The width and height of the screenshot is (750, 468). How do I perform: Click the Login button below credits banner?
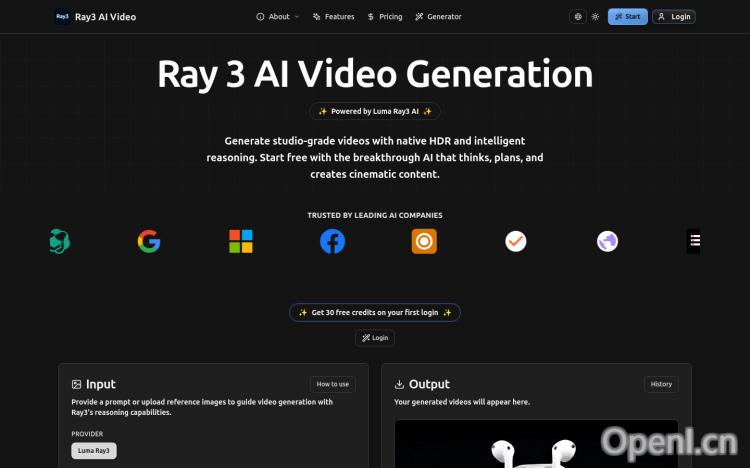(375, 338)
